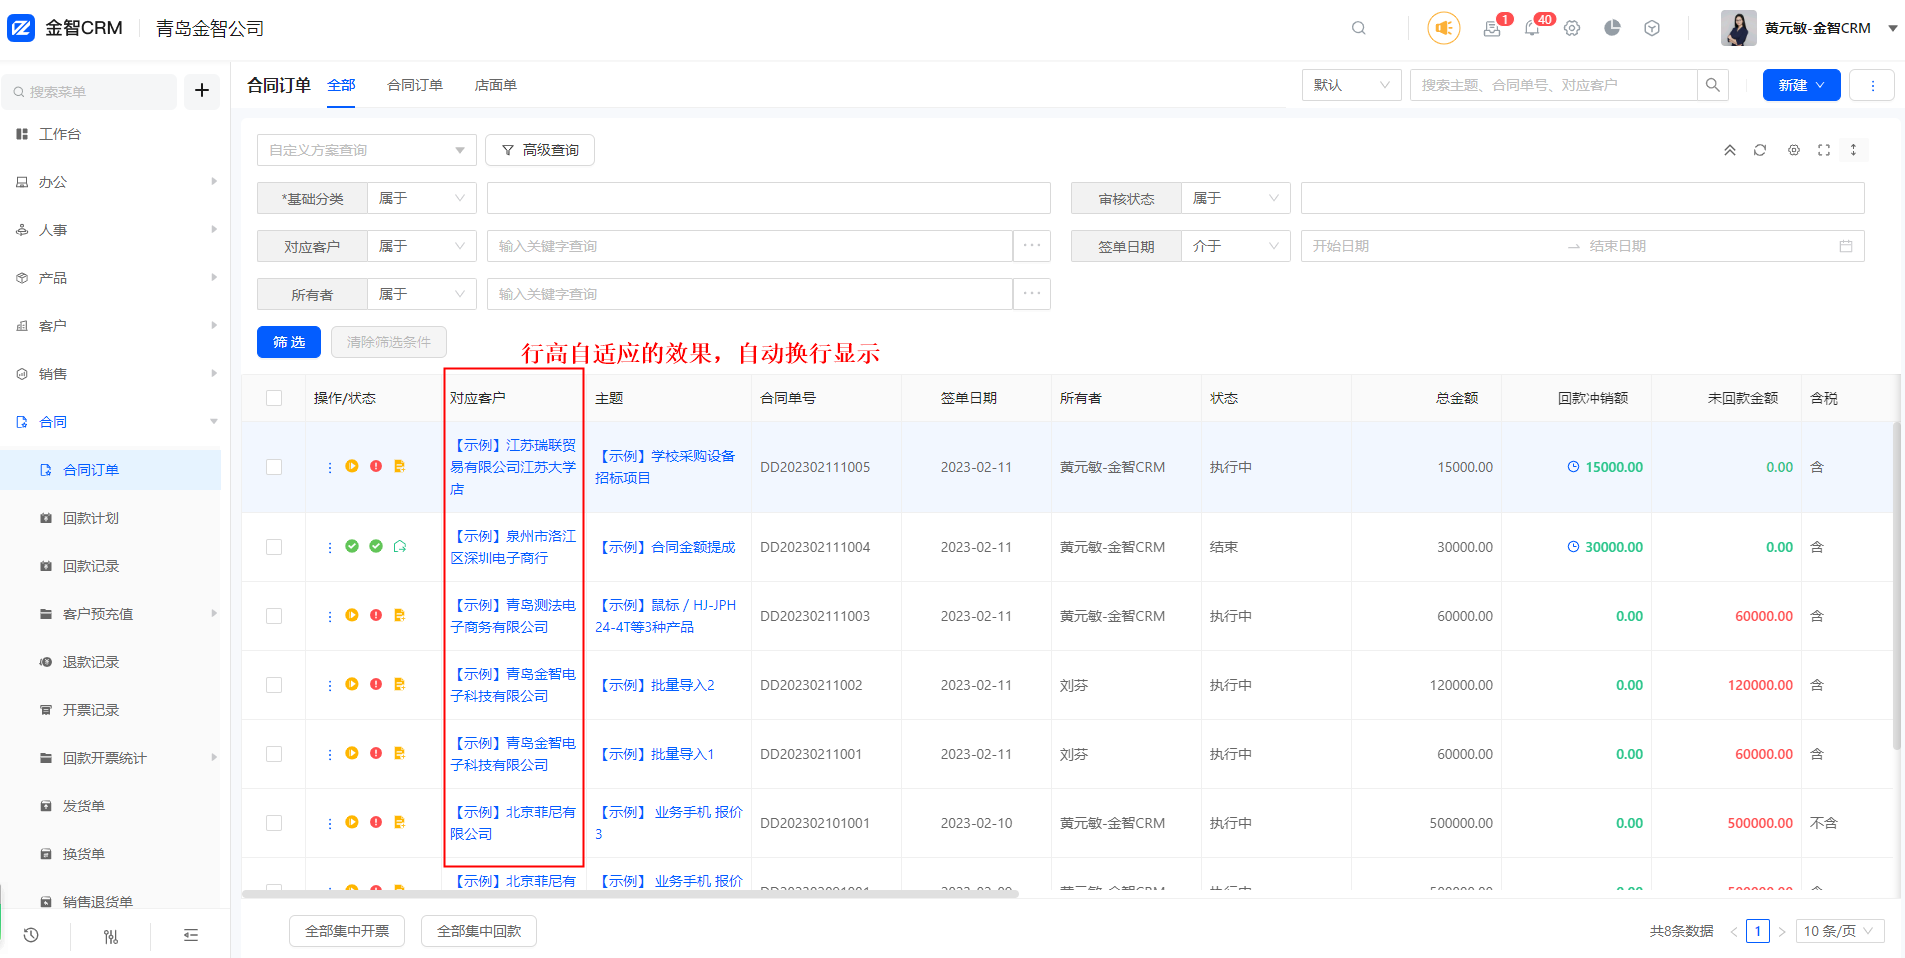Screen dimensions: 1905x958
Task: Open the 10 条/页 page size dropdown
Action: pyautogui.click(x=1841, y=931)
